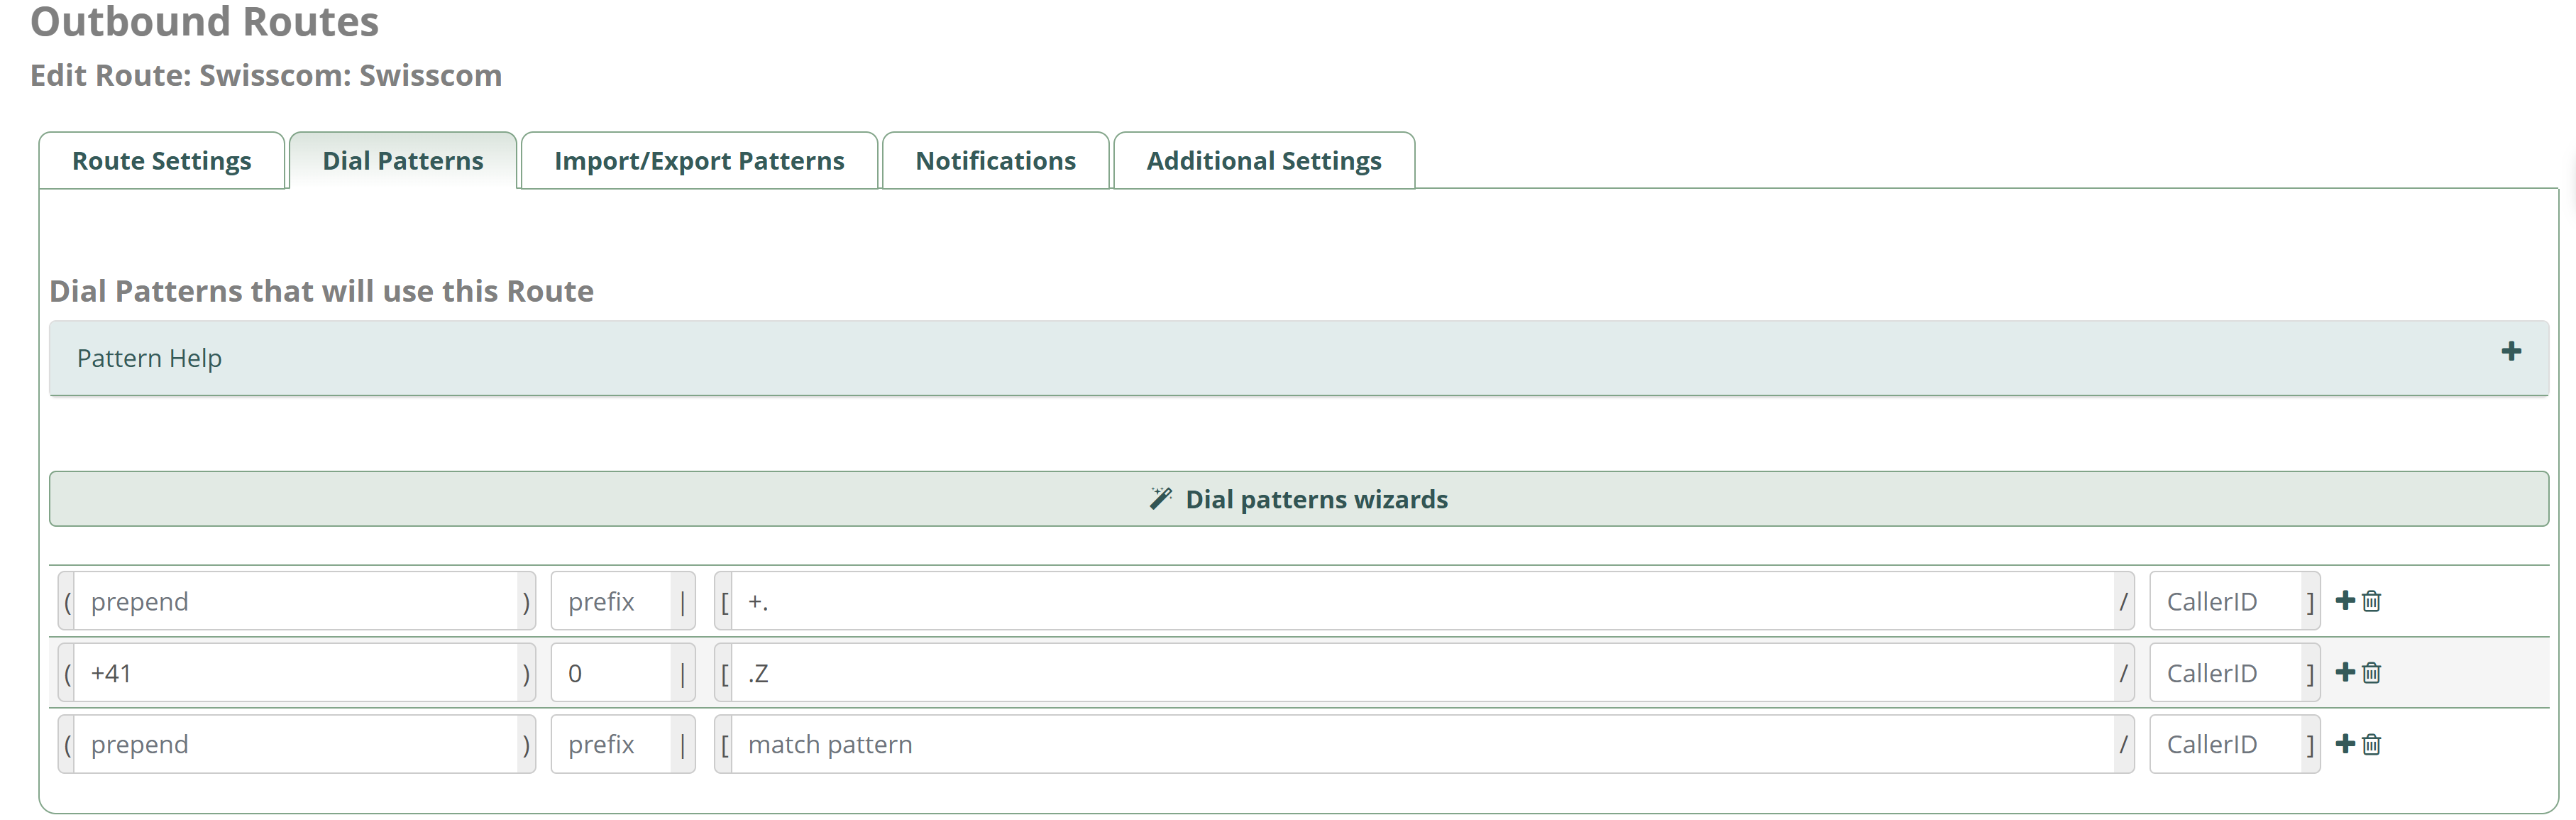Focus the prepend field containing +41
The width and height of the screenshot is (2576, 820).
pyautogui.click(x=296, y=673)
